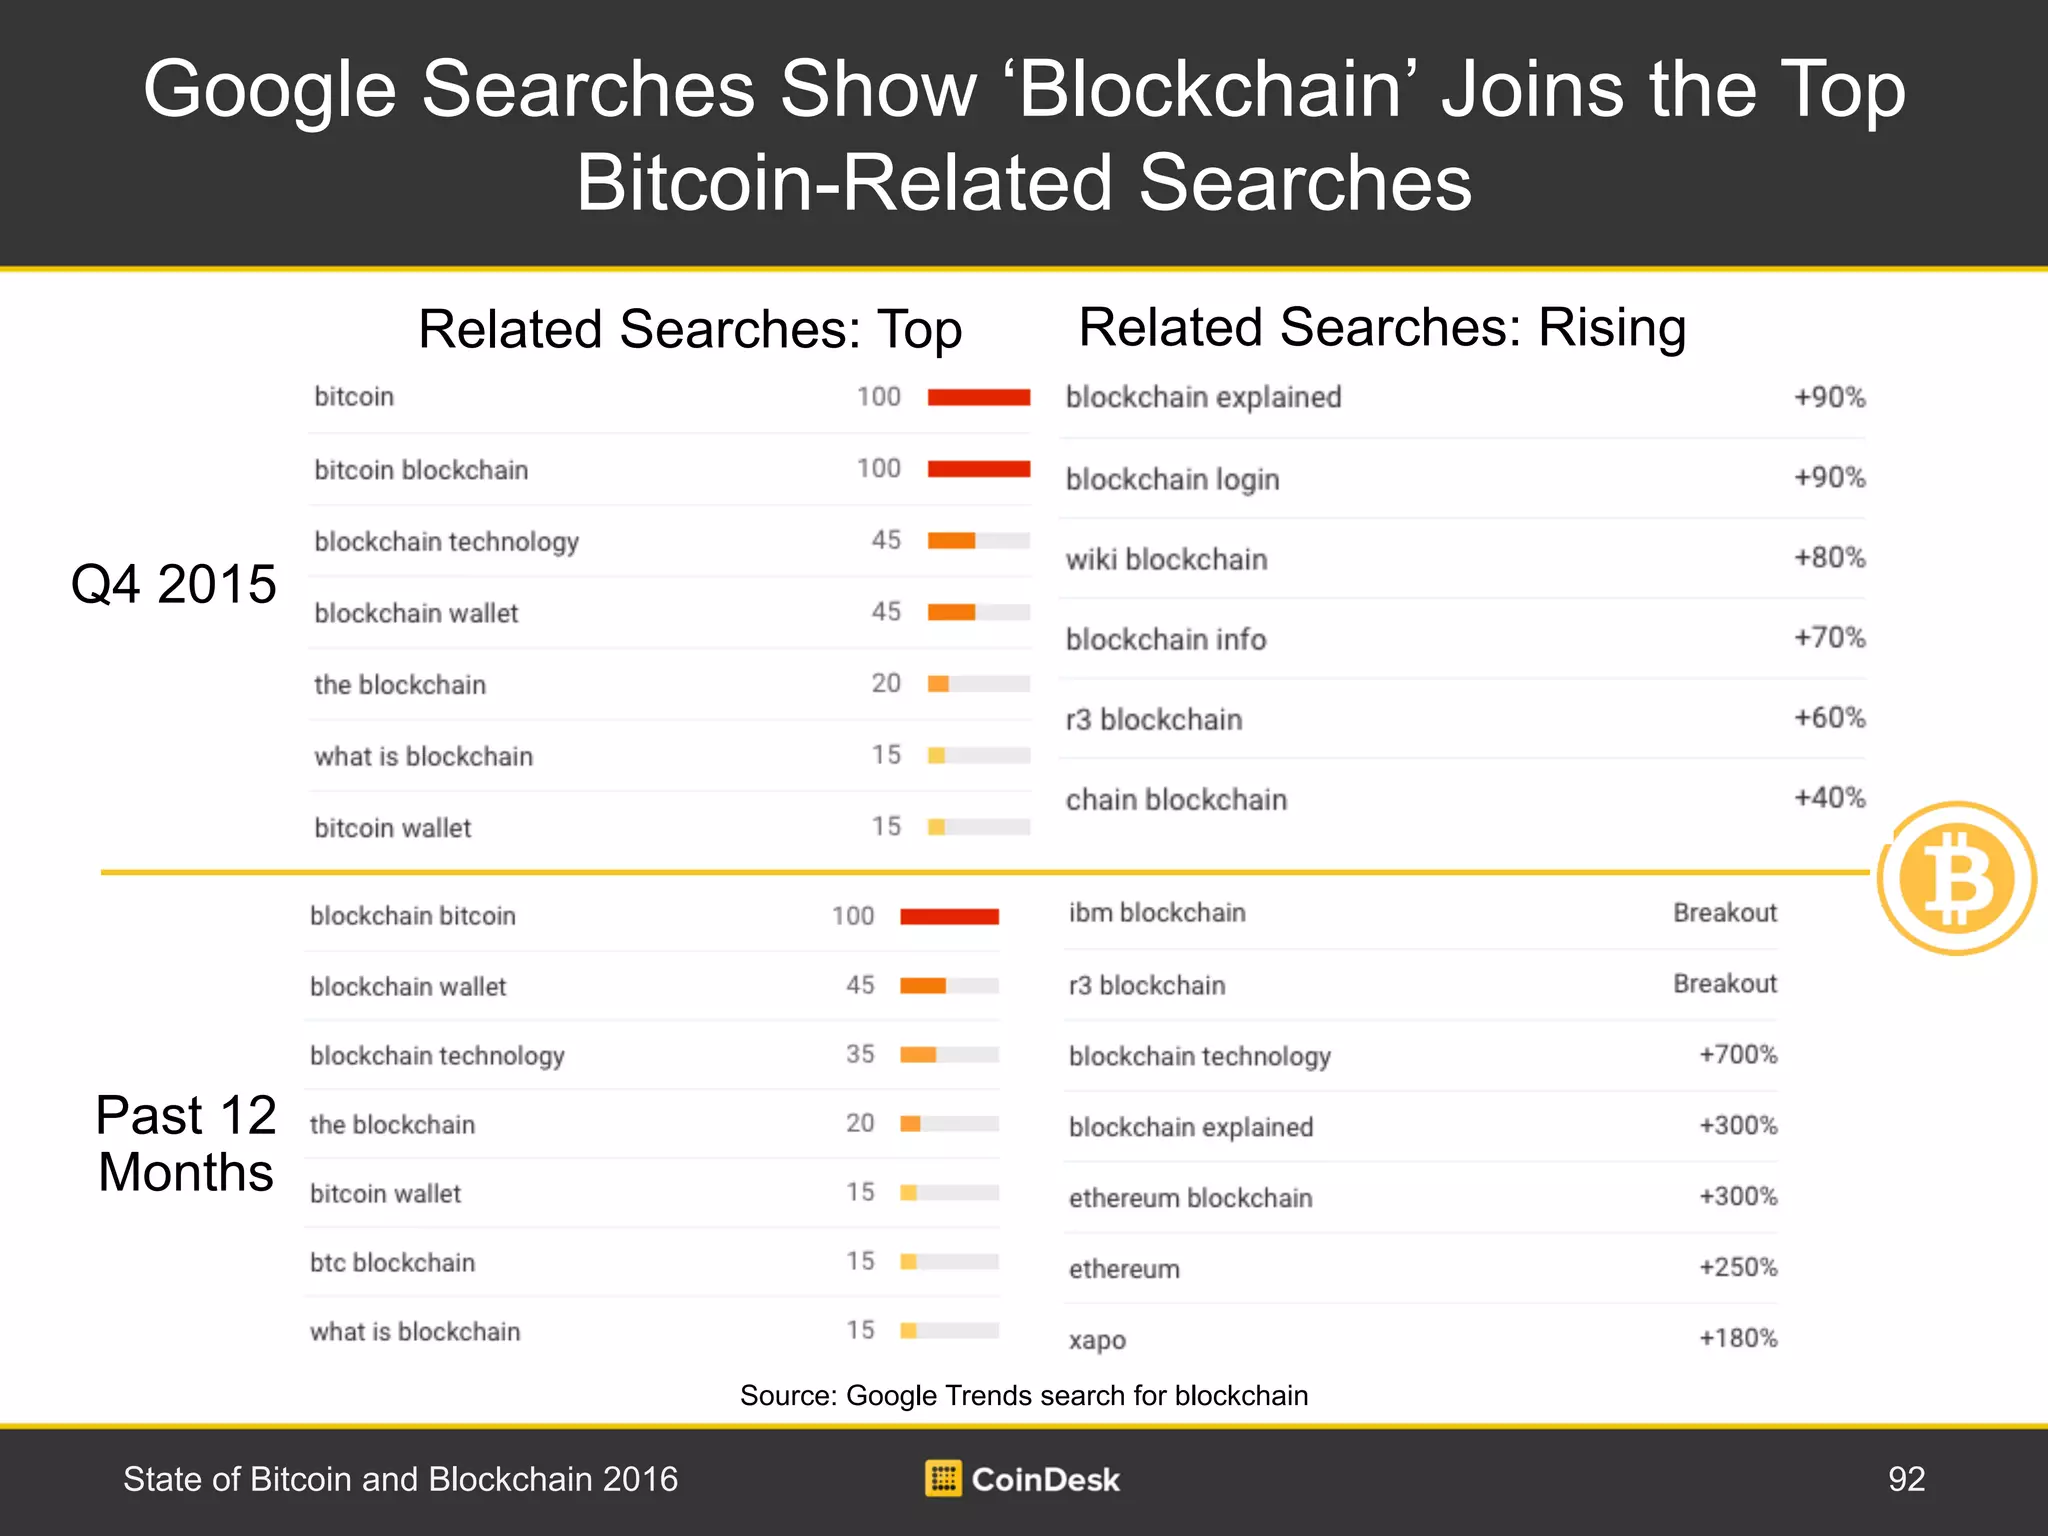Click the red bar beside 'blockchain bitcoin'

tap(949, 916)
